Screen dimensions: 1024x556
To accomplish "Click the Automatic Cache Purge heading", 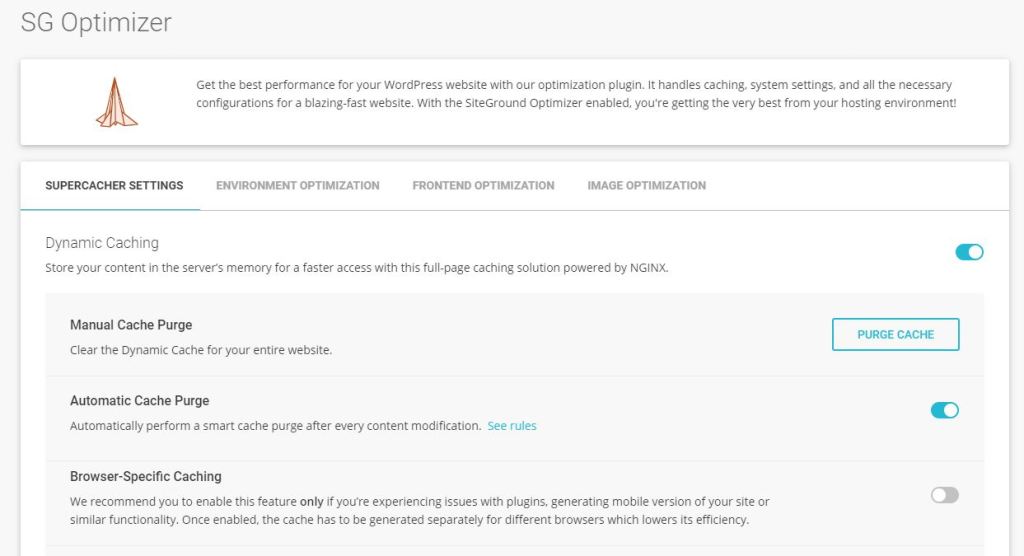I will click(140, 401).
